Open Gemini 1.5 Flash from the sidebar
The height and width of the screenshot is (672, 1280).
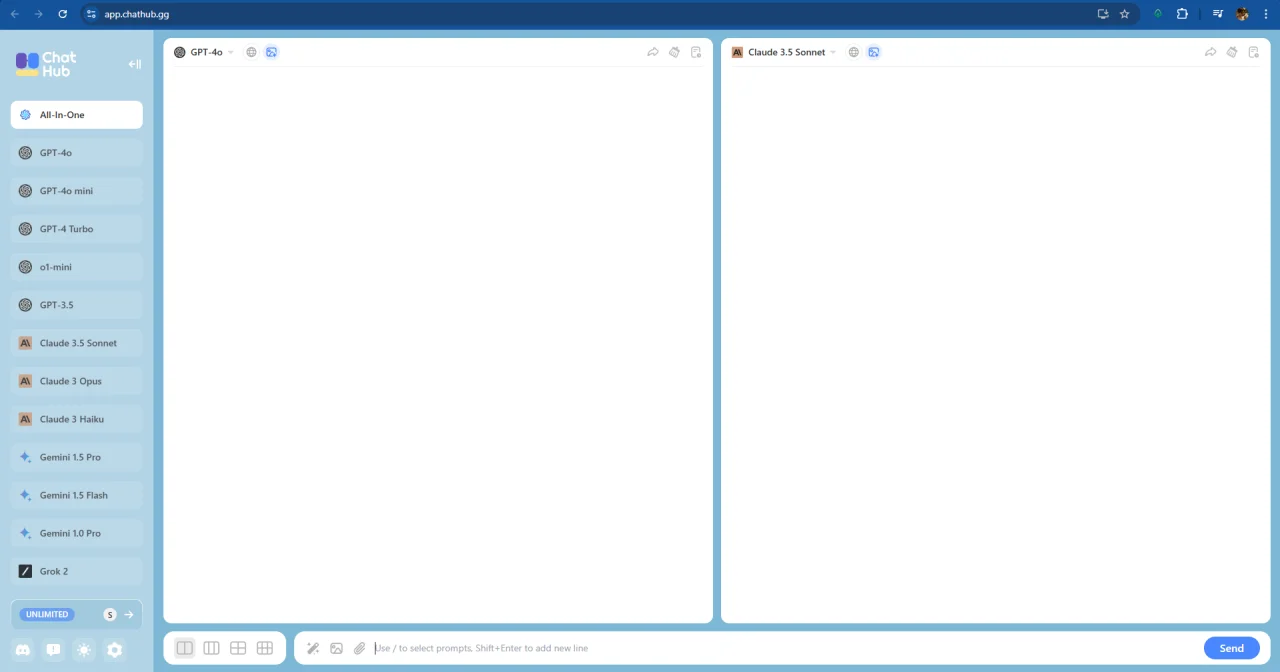click(x=77, y=495)
